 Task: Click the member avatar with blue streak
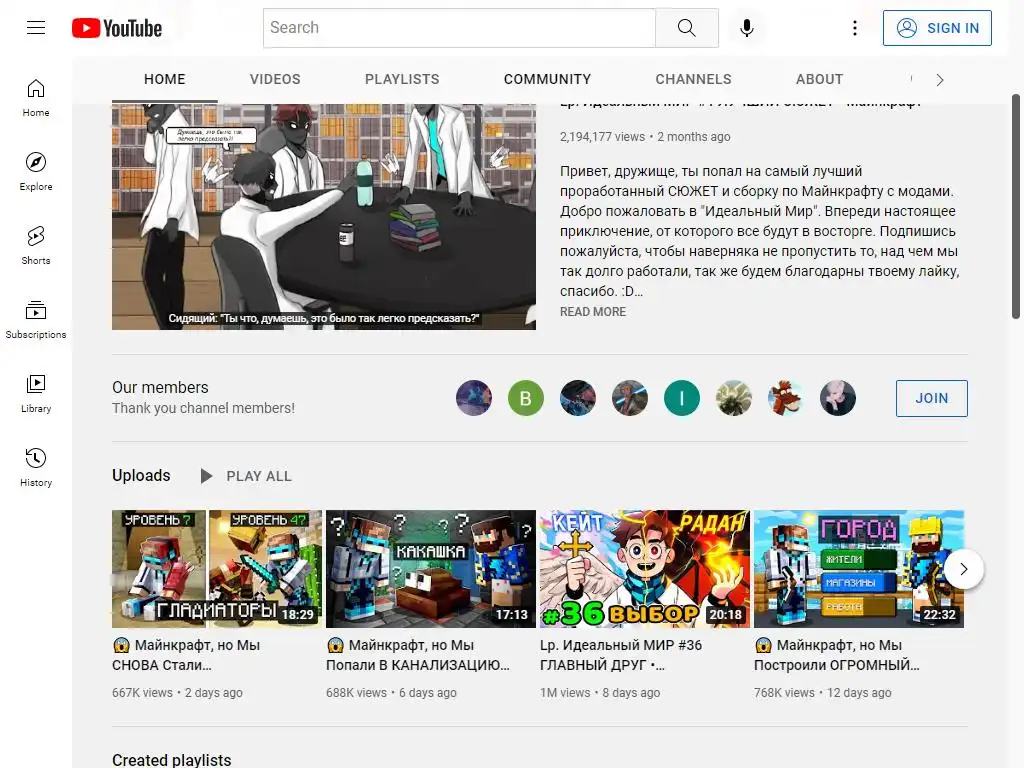630,398
